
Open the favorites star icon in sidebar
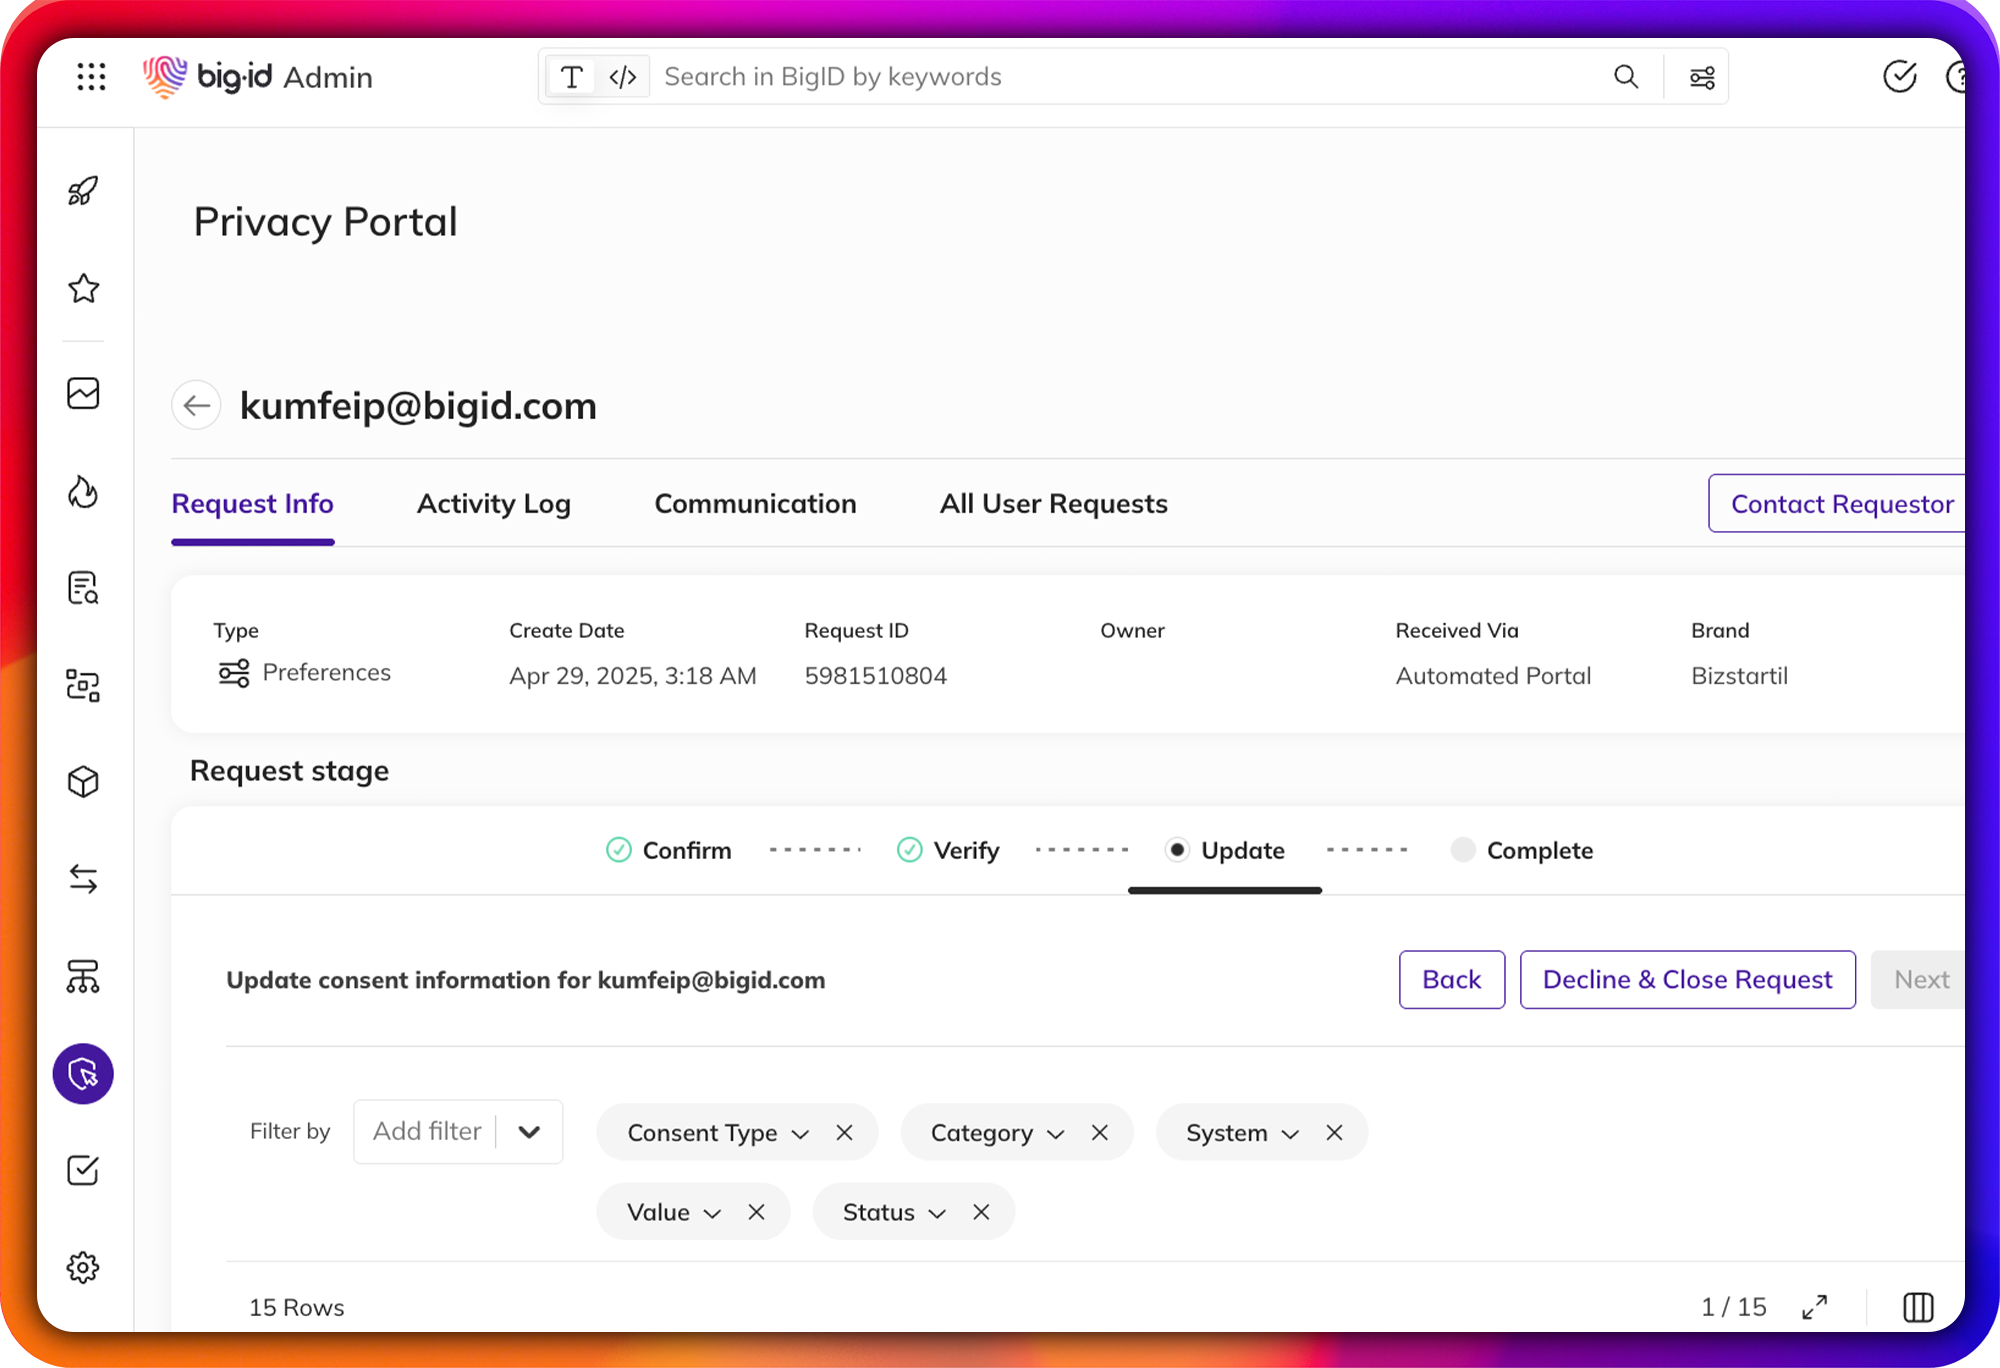(x=84, y=289)
